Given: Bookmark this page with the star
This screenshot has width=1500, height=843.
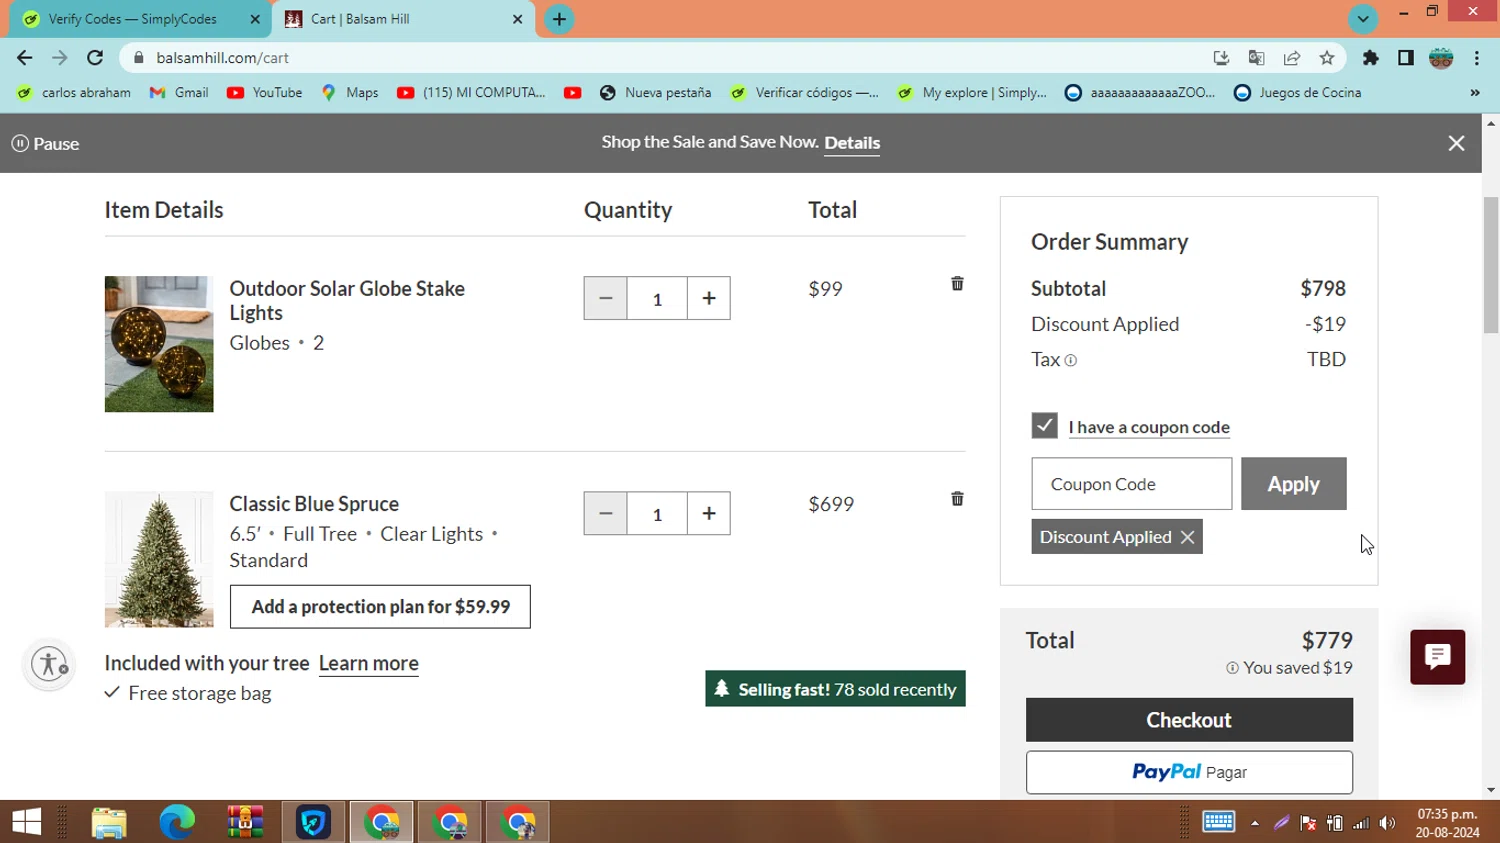Looking at the screenshot, I should pyautogui.click(x=1327, y=58).
